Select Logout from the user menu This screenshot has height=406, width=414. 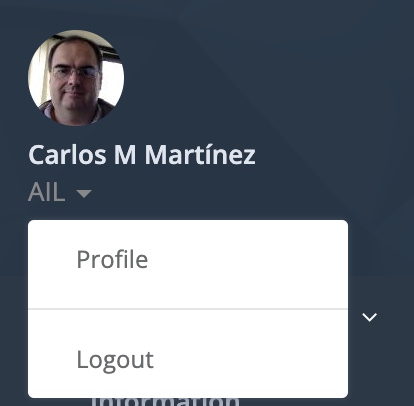pos(188,354)
